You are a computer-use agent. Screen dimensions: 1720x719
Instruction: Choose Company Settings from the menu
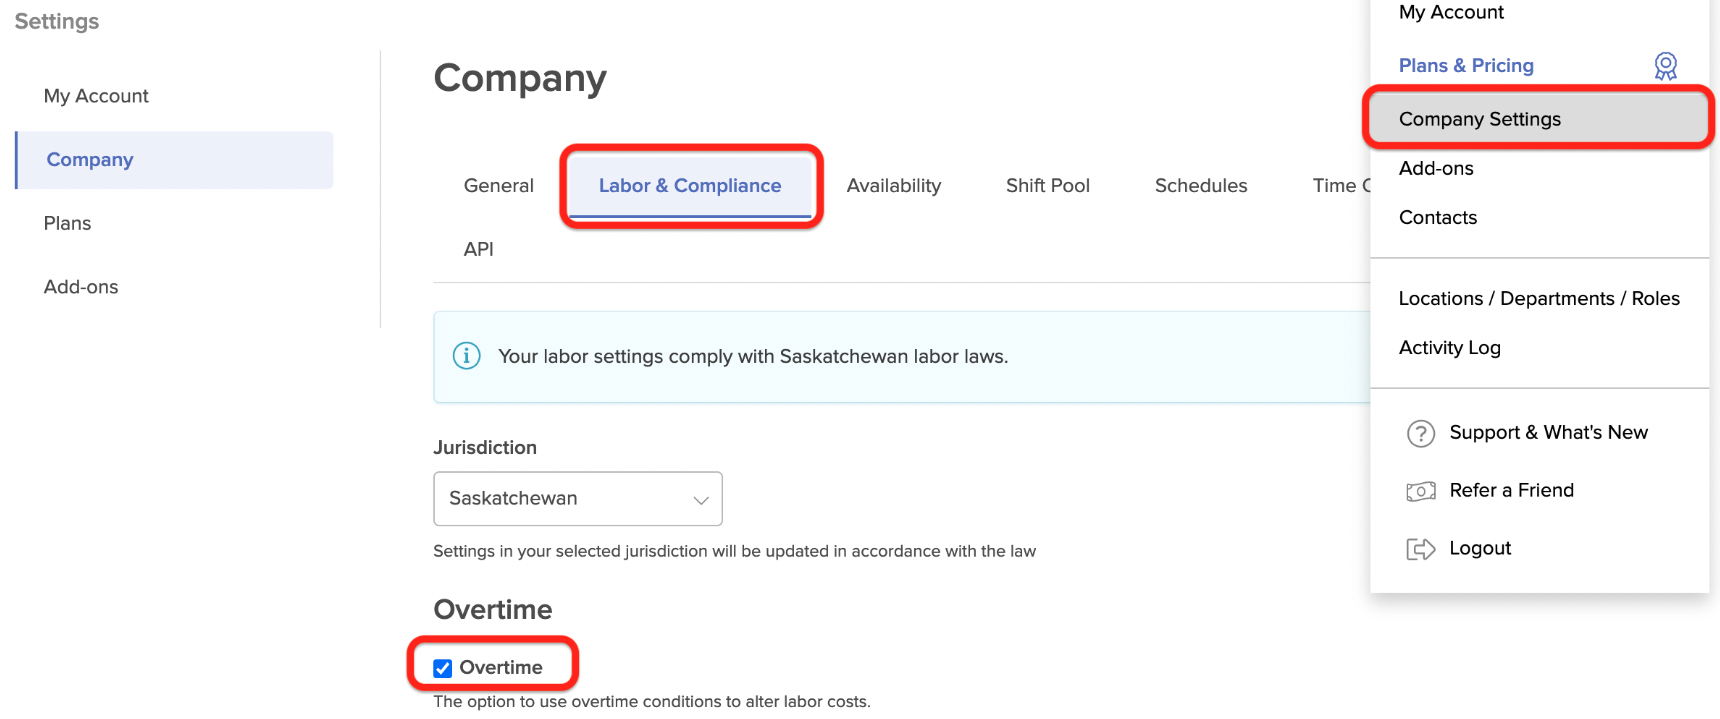click(1479, 119)
